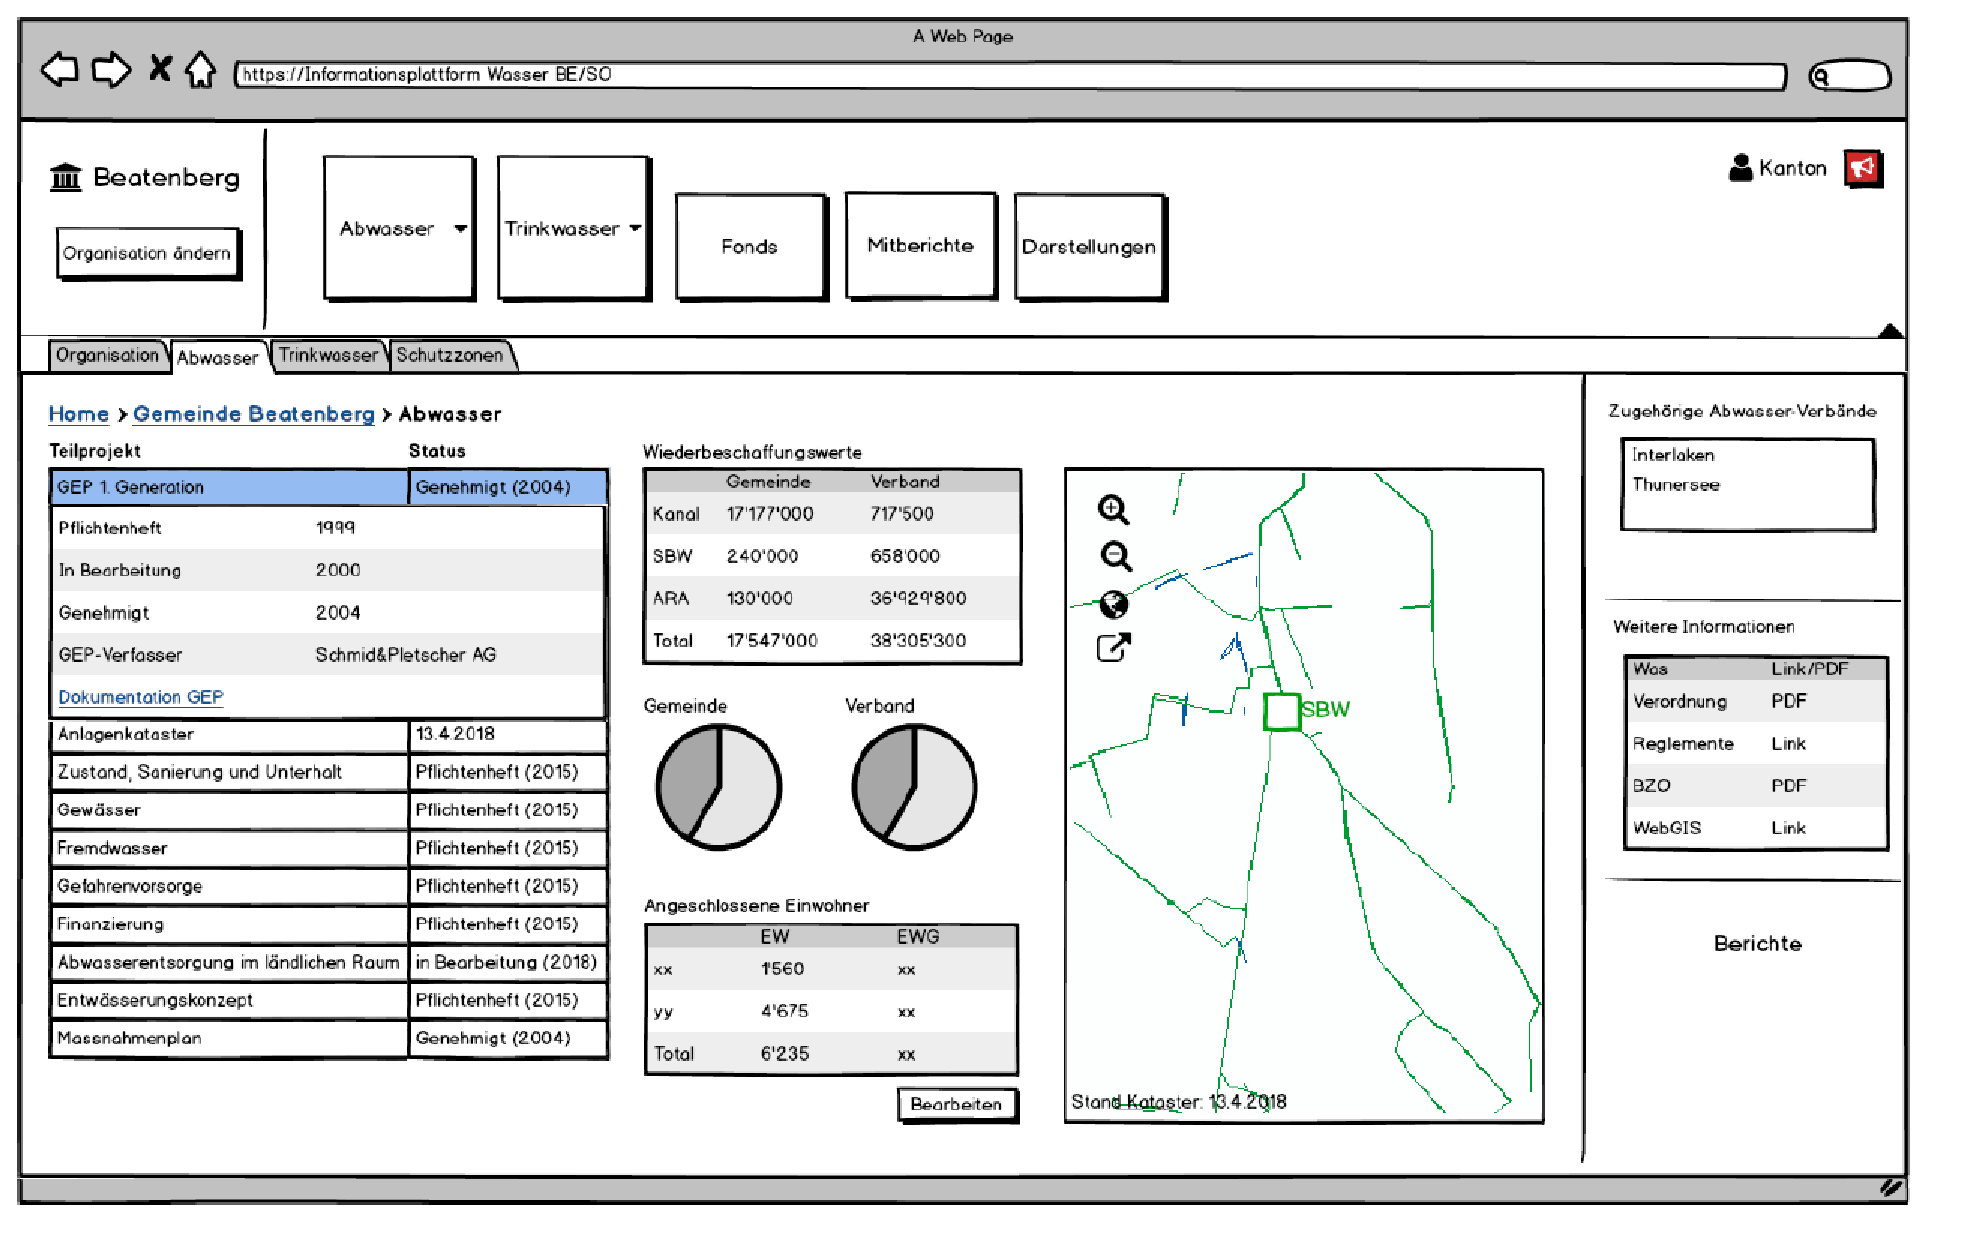The height and width of the screenshot is (1257, 1972).
Task: Click the red megaphone announcement icon
Action: click(x=1863, y=168)
